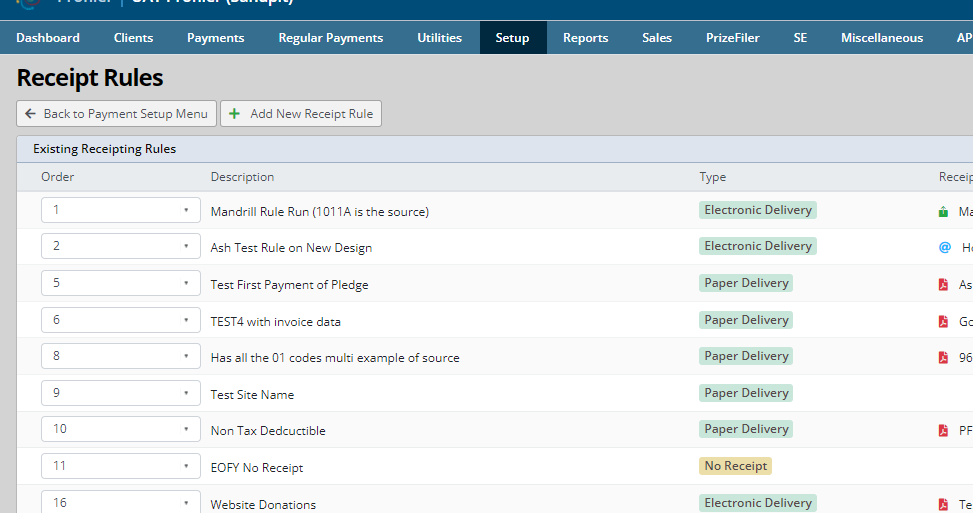Click Paper Delivery badge for Test First Payment

(746, 283)
